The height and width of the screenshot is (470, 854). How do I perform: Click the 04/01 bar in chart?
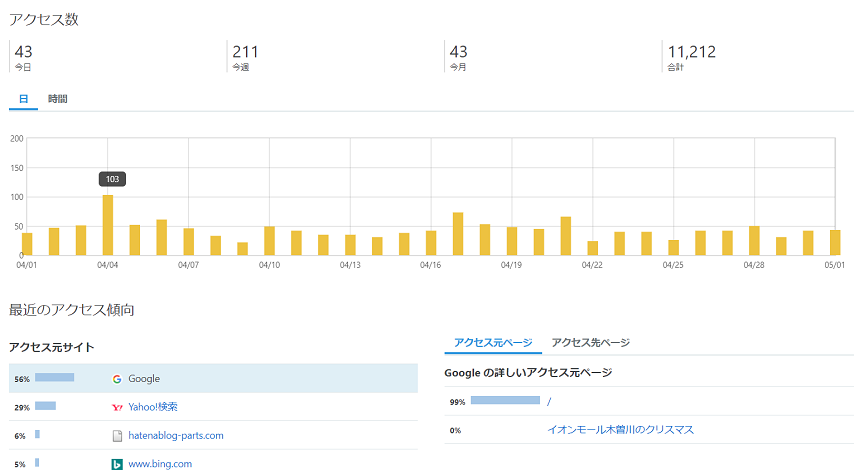pos(27,244)
